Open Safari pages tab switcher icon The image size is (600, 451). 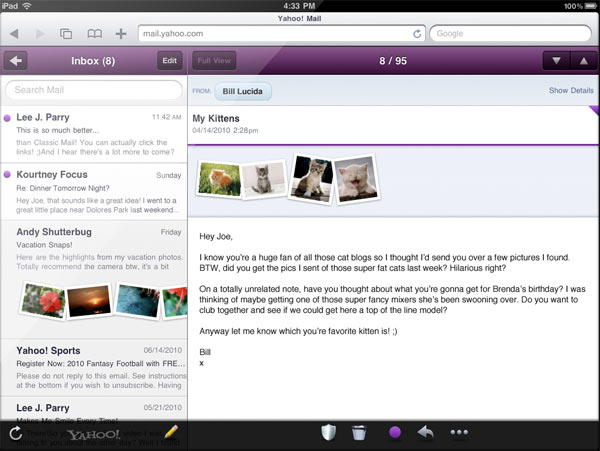coord(66,33)
